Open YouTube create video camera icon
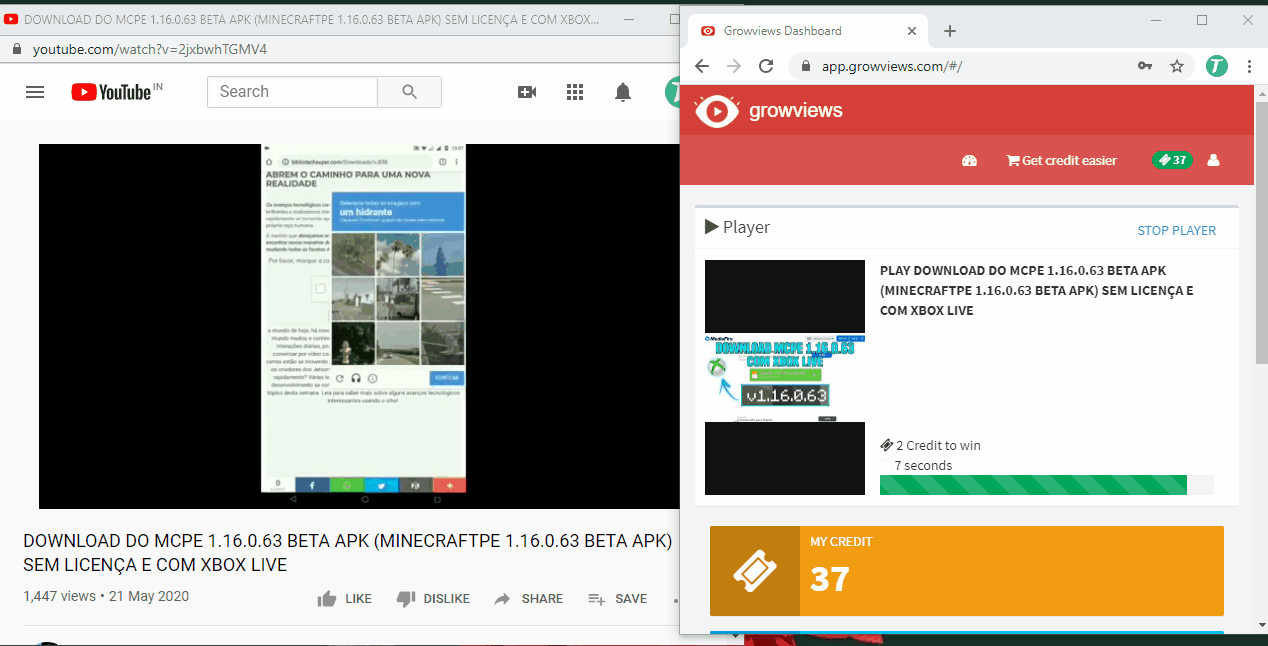Image resolution: width=1268 pixels, height=646 pixels. (x=527, y=92)
